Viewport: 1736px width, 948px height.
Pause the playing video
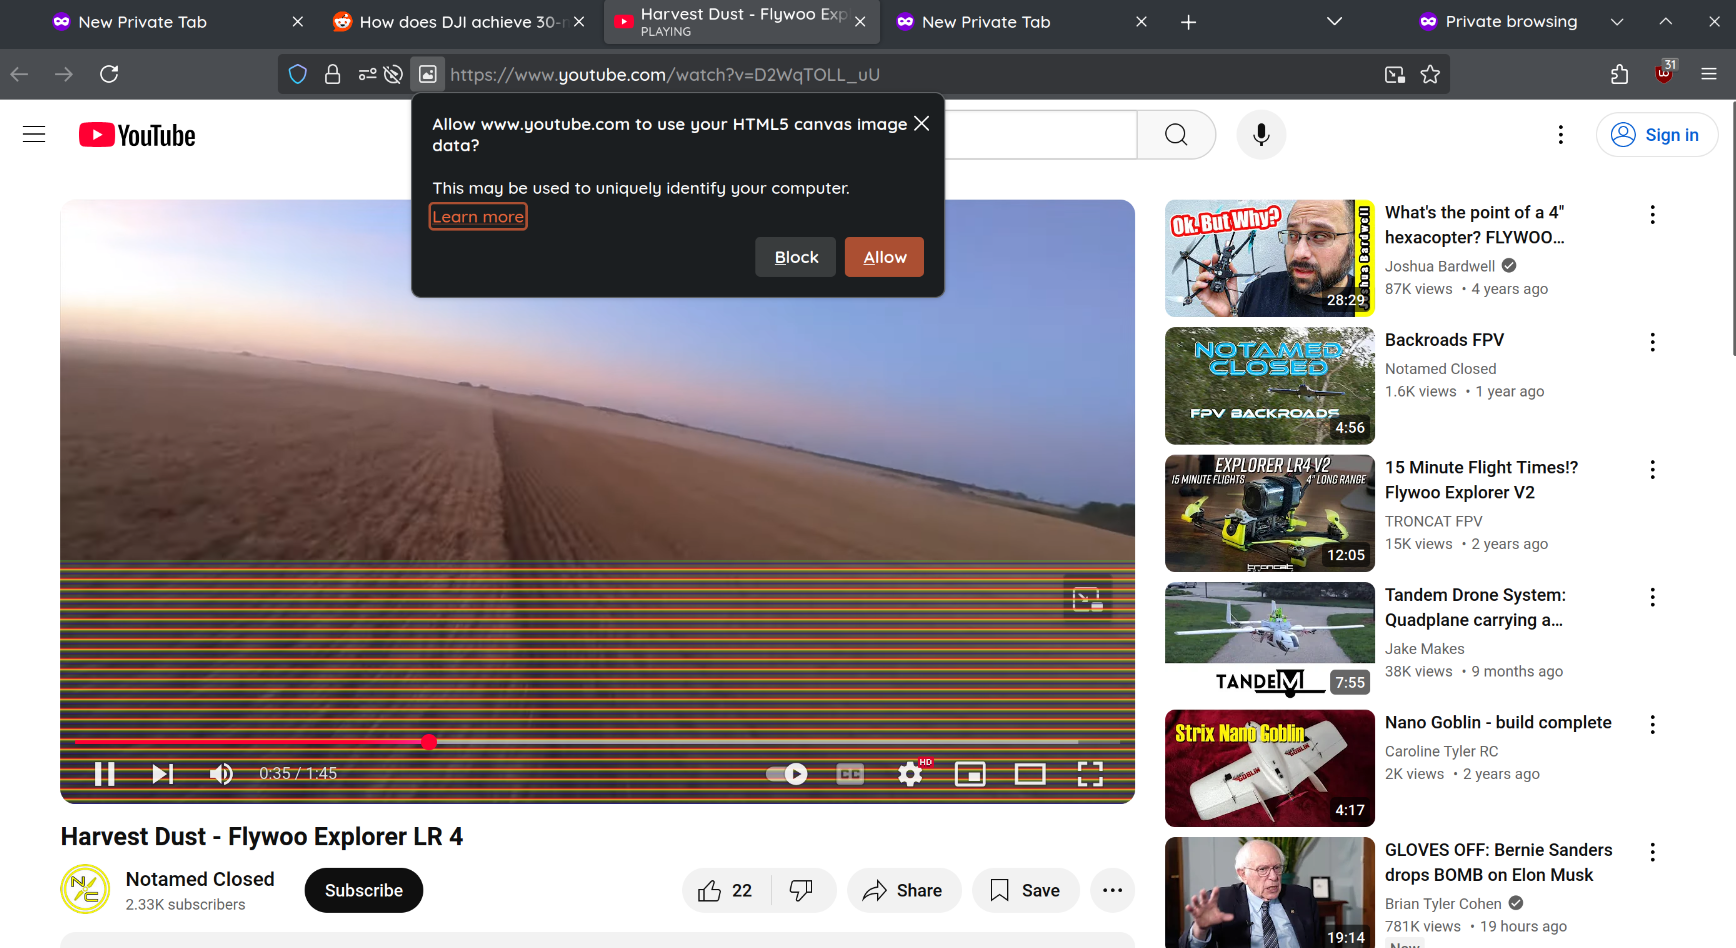[x=104, y=774]
